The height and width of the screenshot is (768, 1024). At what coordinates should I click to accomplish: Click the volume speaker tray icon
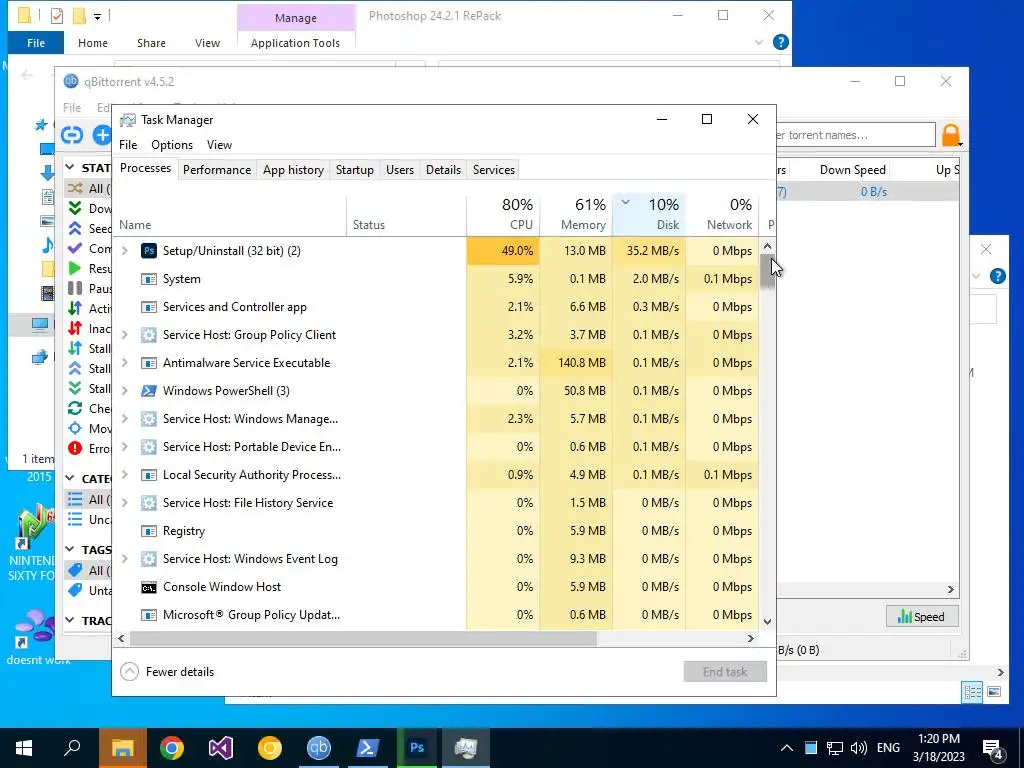point(859,748)
